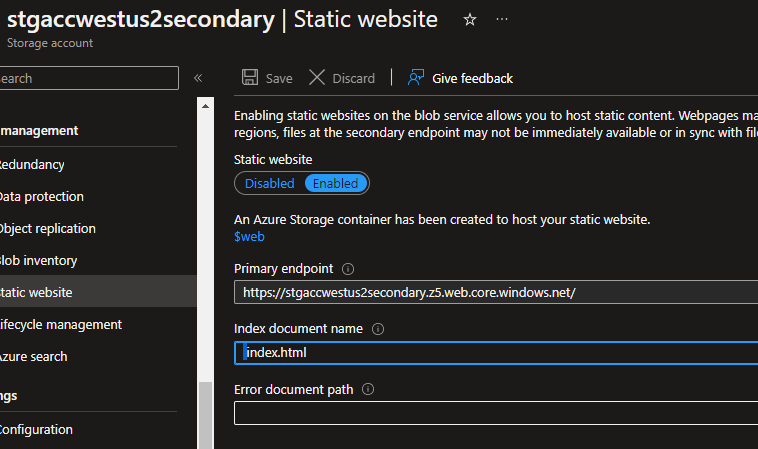Image resolution: width=758 pixels, height=449 pixels.
Task: Click the Discard X icon
Action: pyautogui.click(x=317, y=77)
